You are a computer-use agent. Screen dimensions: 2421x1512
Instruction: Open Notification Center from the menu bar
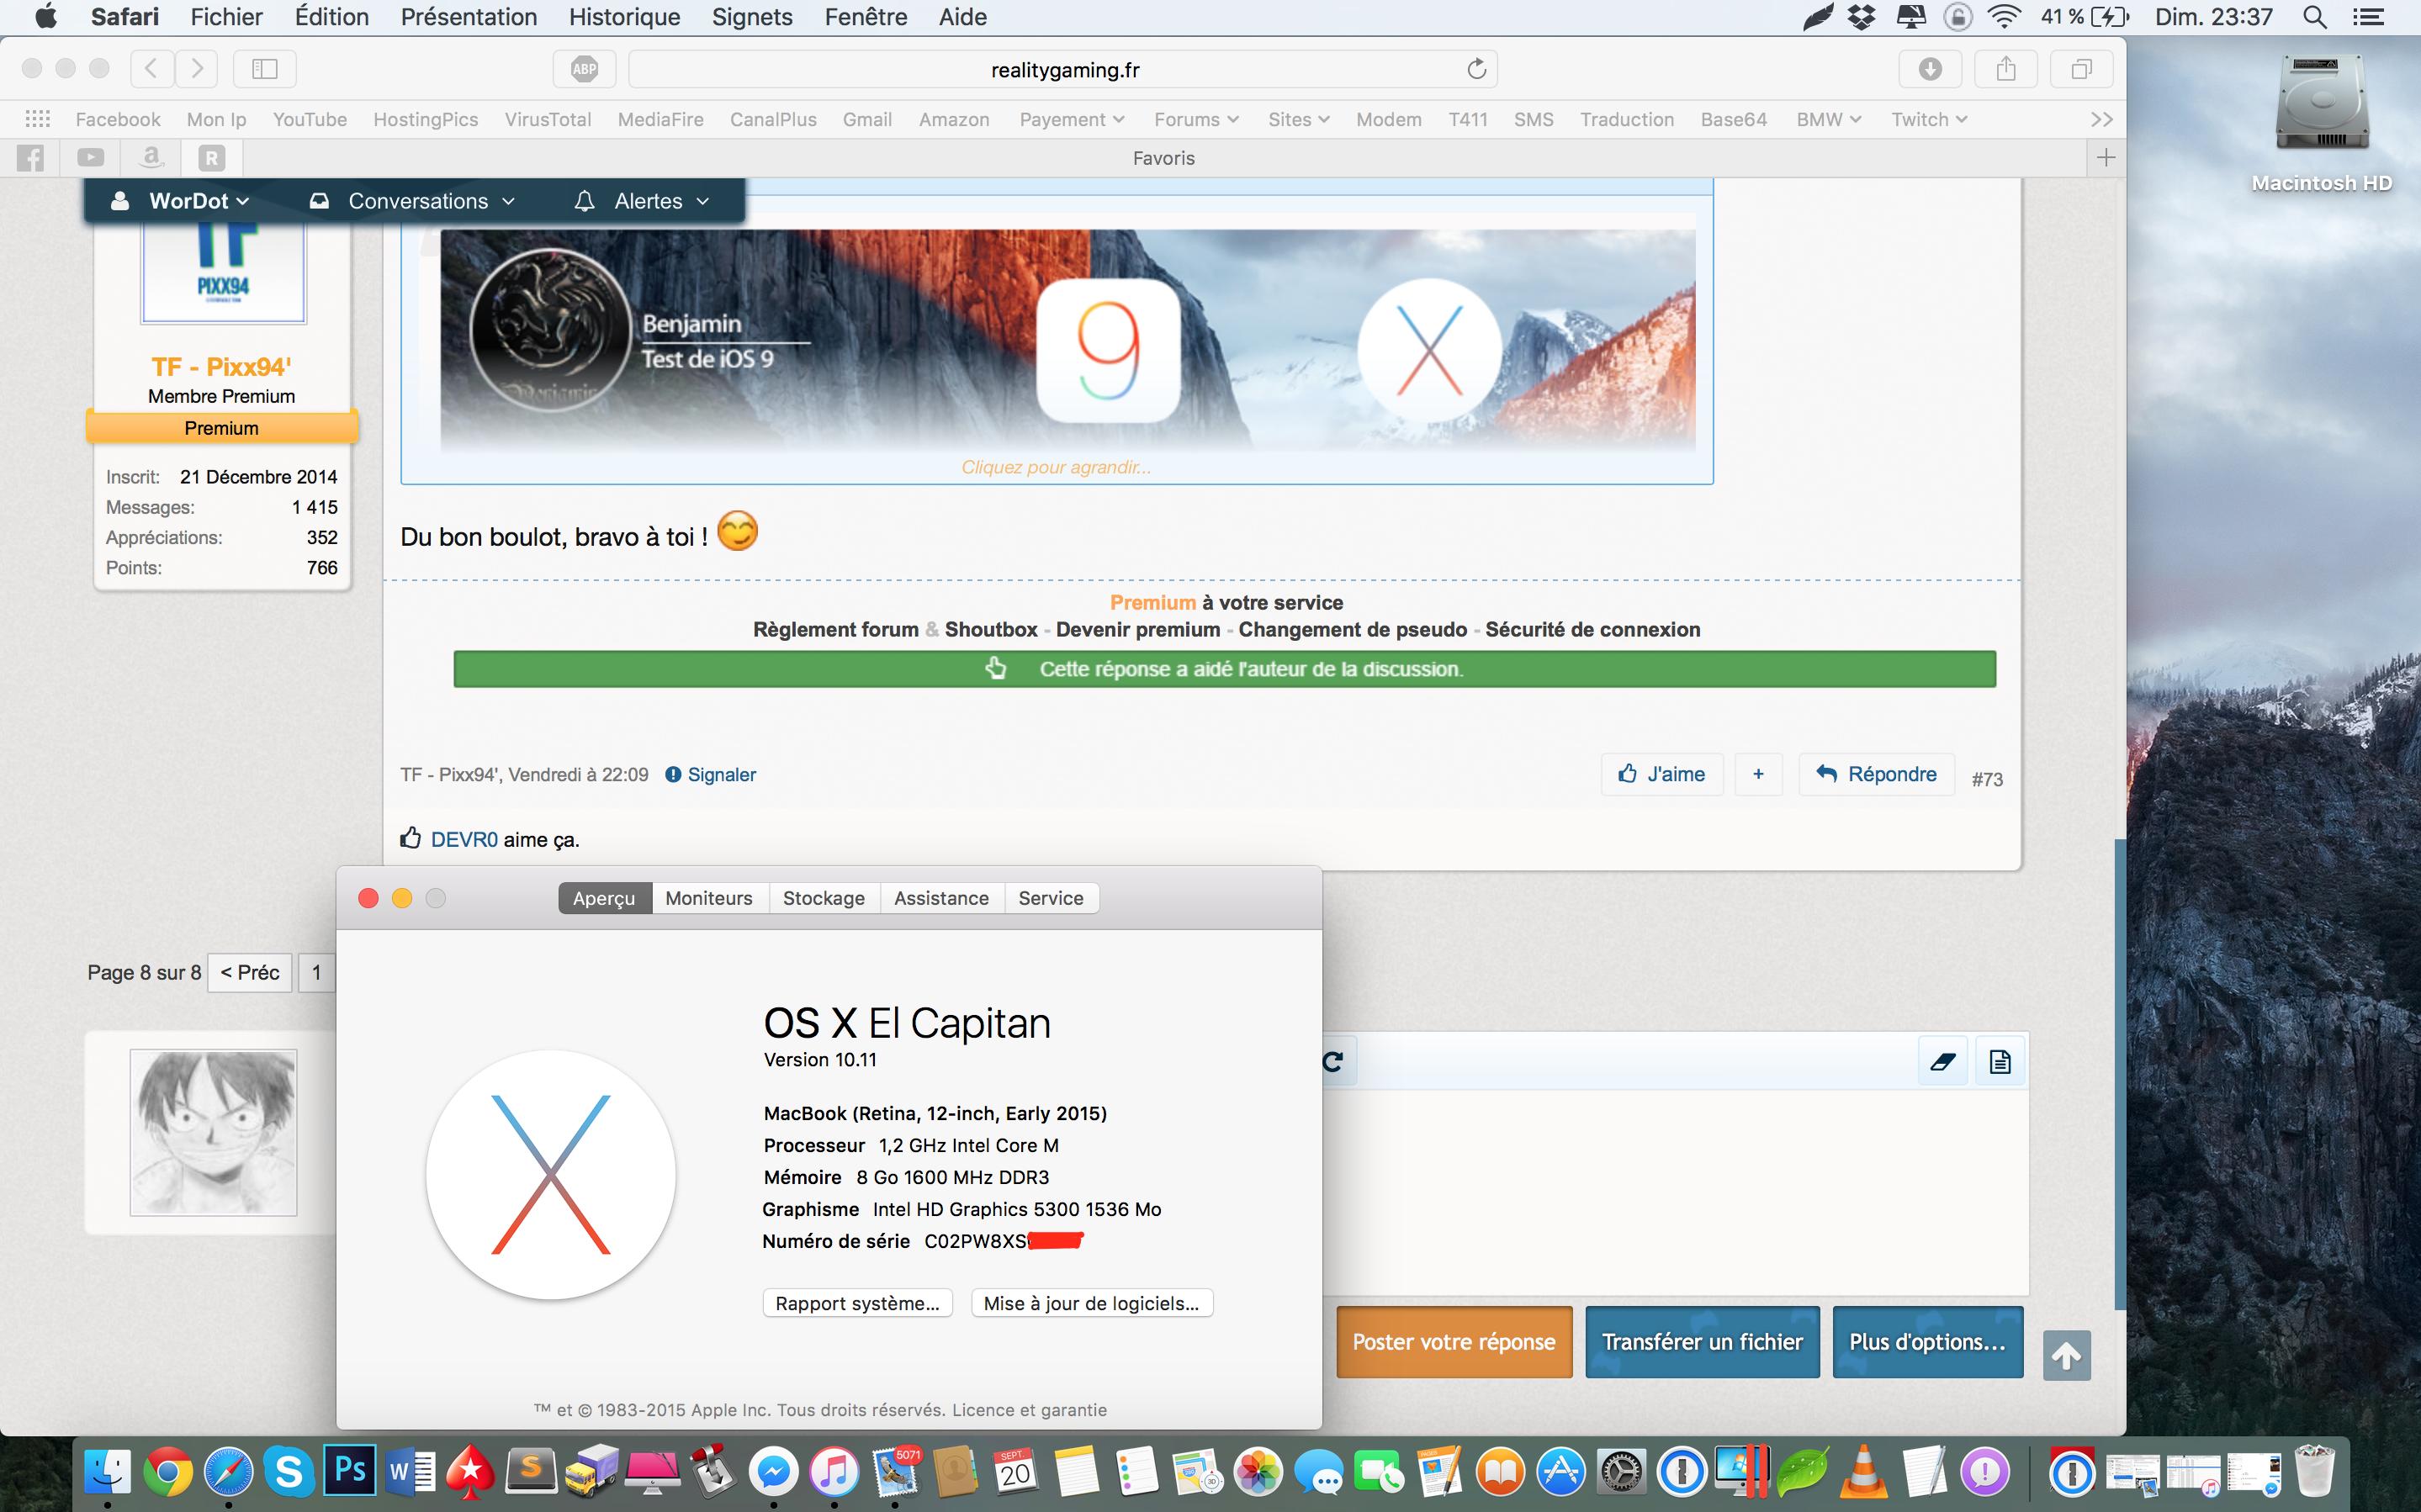[x=2369, y=17]
